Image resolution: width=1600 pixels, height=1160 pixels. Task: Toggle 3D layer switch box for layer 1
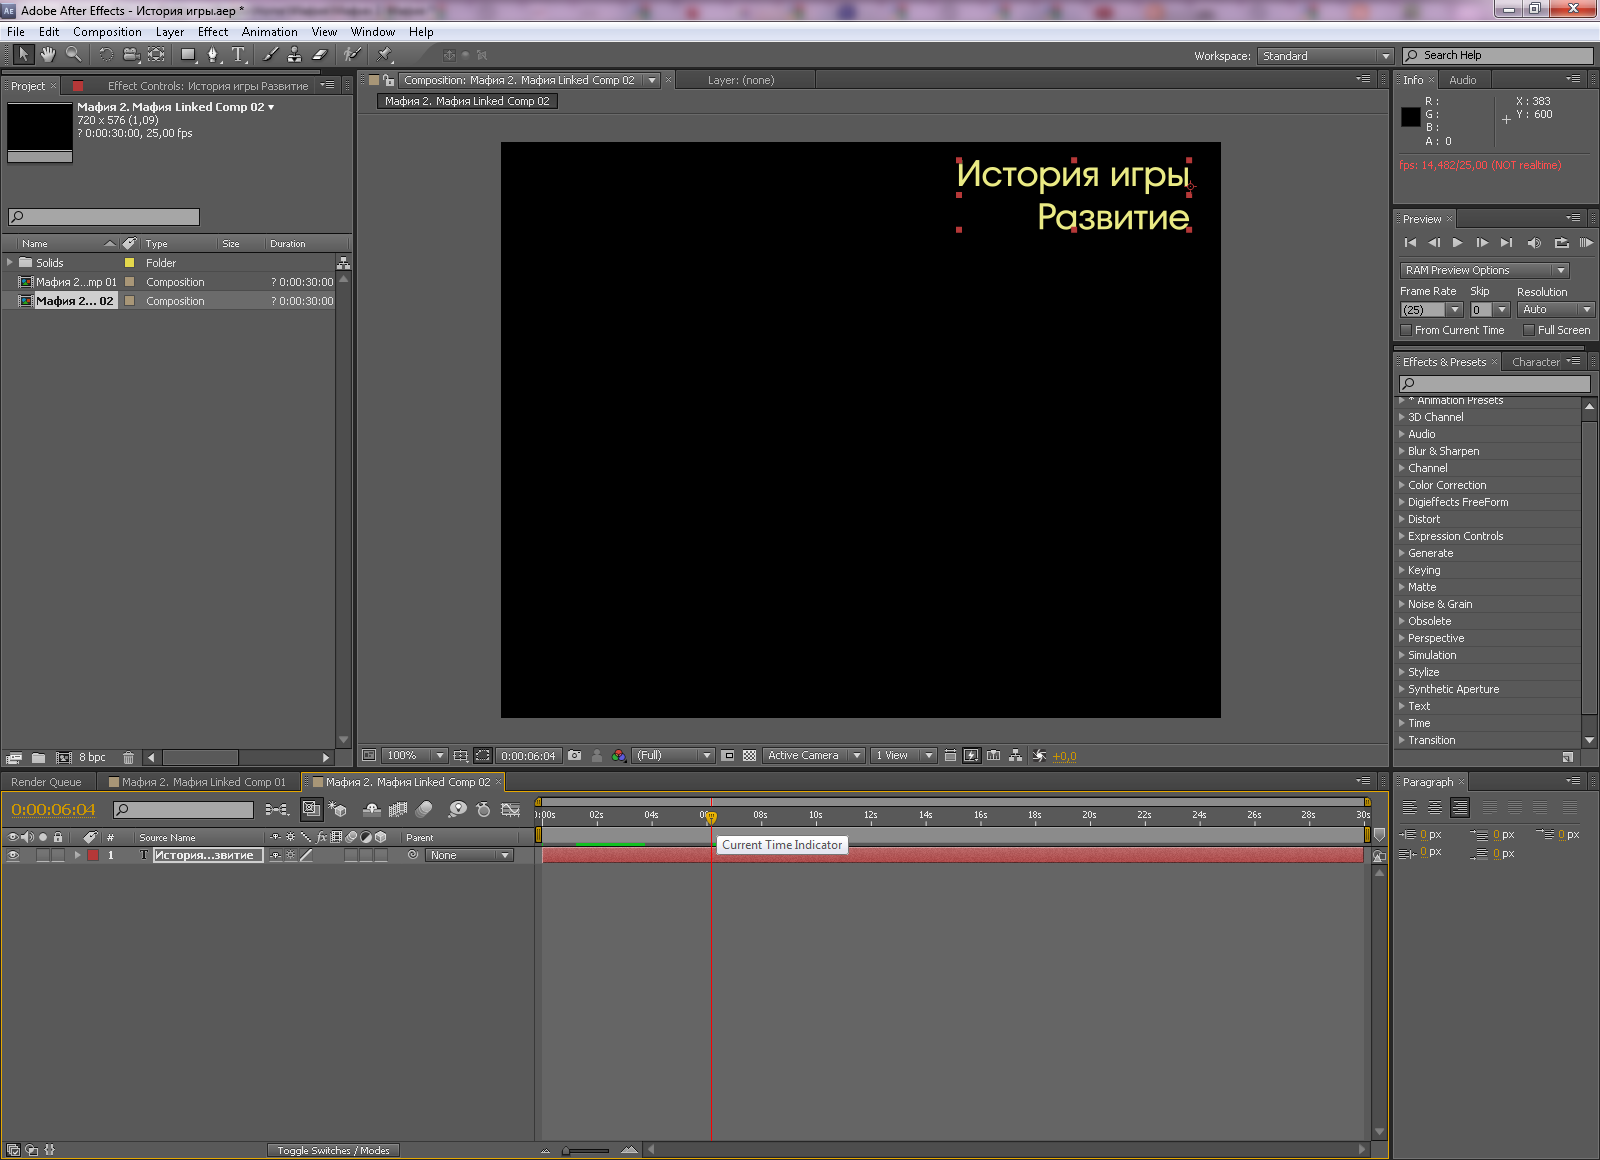pyautogui.click(x=381, y=856)
